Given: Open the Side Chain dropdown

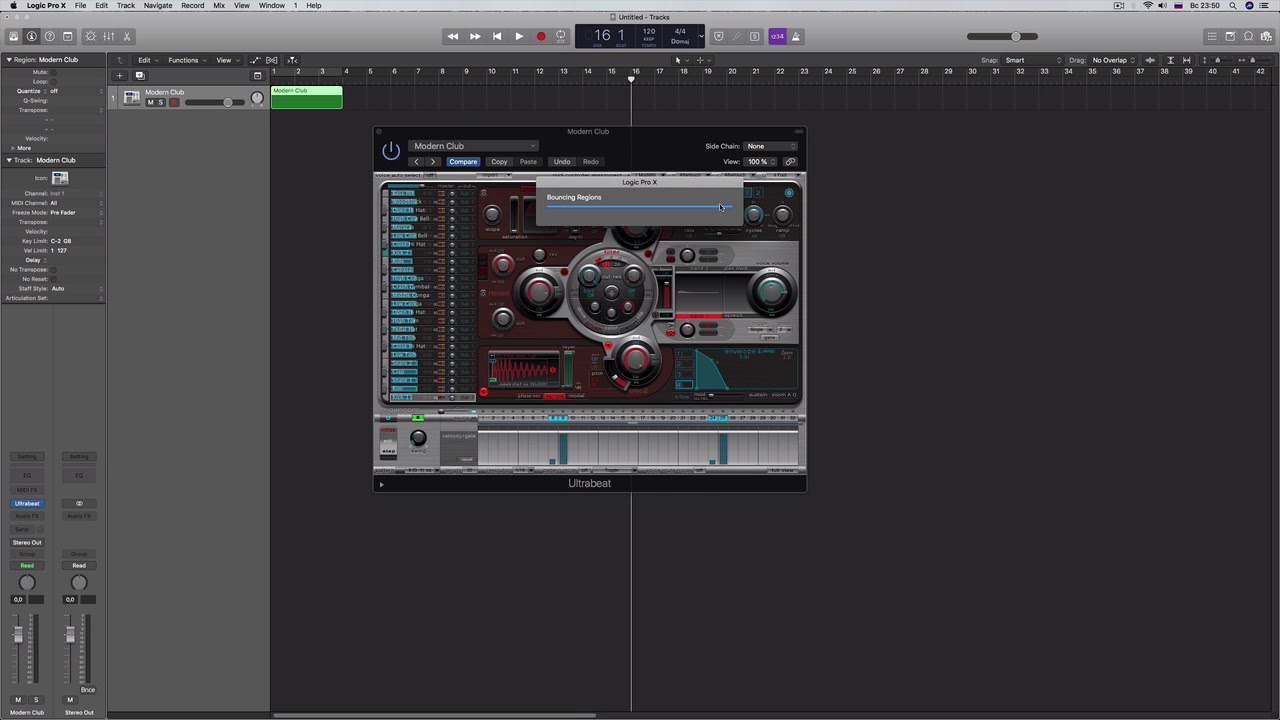Looking at the screenshot, I should click(770, 146).
